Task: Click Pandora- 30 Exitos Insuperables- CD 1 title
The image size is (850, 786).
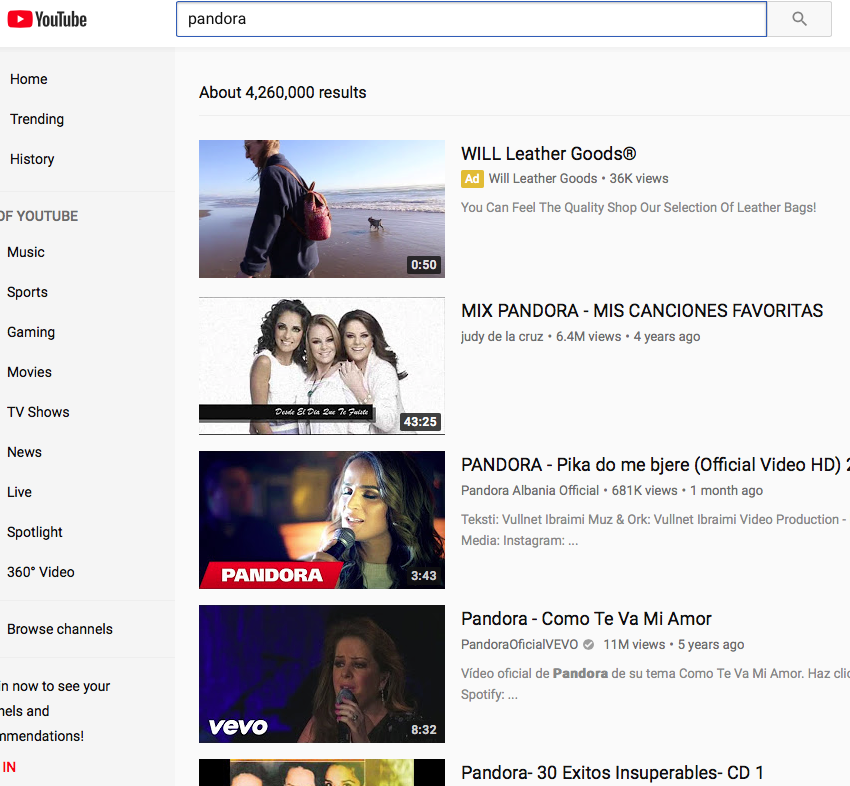Action: click(612, 773)
